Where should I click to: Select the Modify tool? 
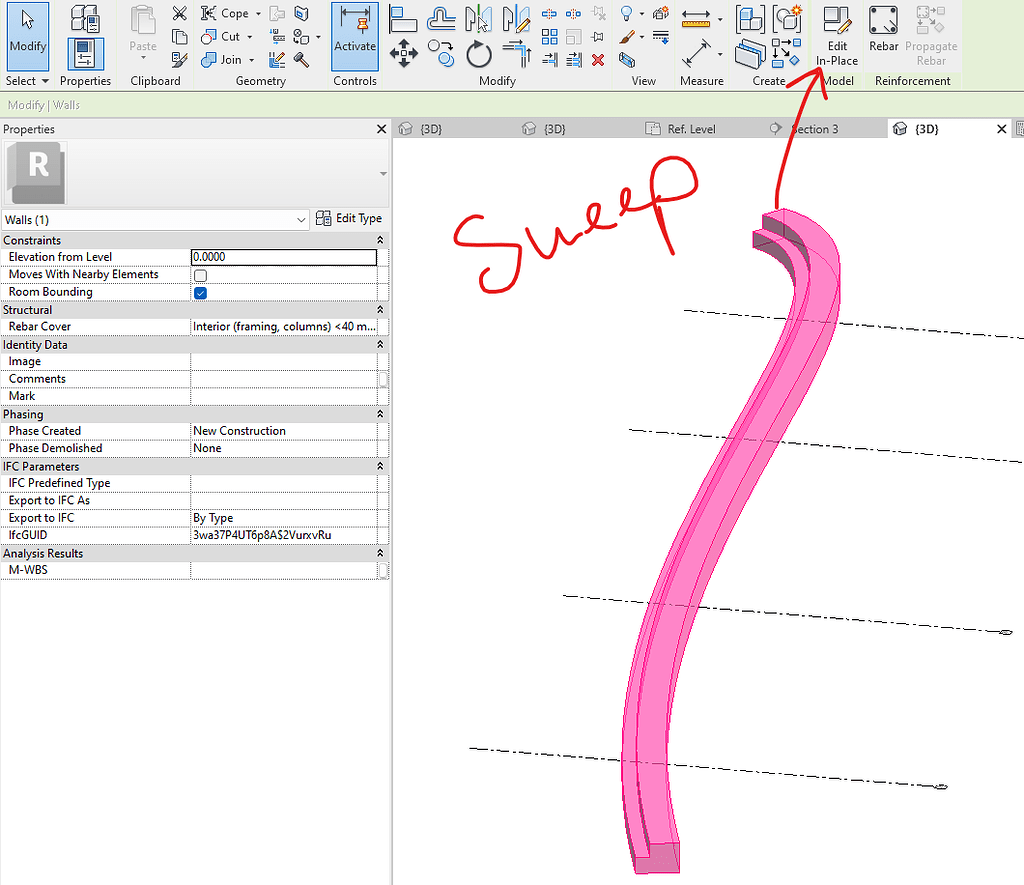[27, 35]
